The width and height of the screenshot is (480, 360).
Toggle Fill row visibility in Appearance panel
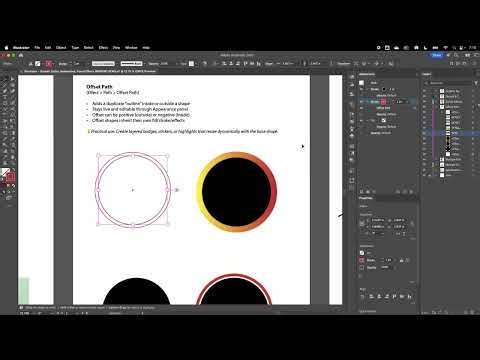362,120
